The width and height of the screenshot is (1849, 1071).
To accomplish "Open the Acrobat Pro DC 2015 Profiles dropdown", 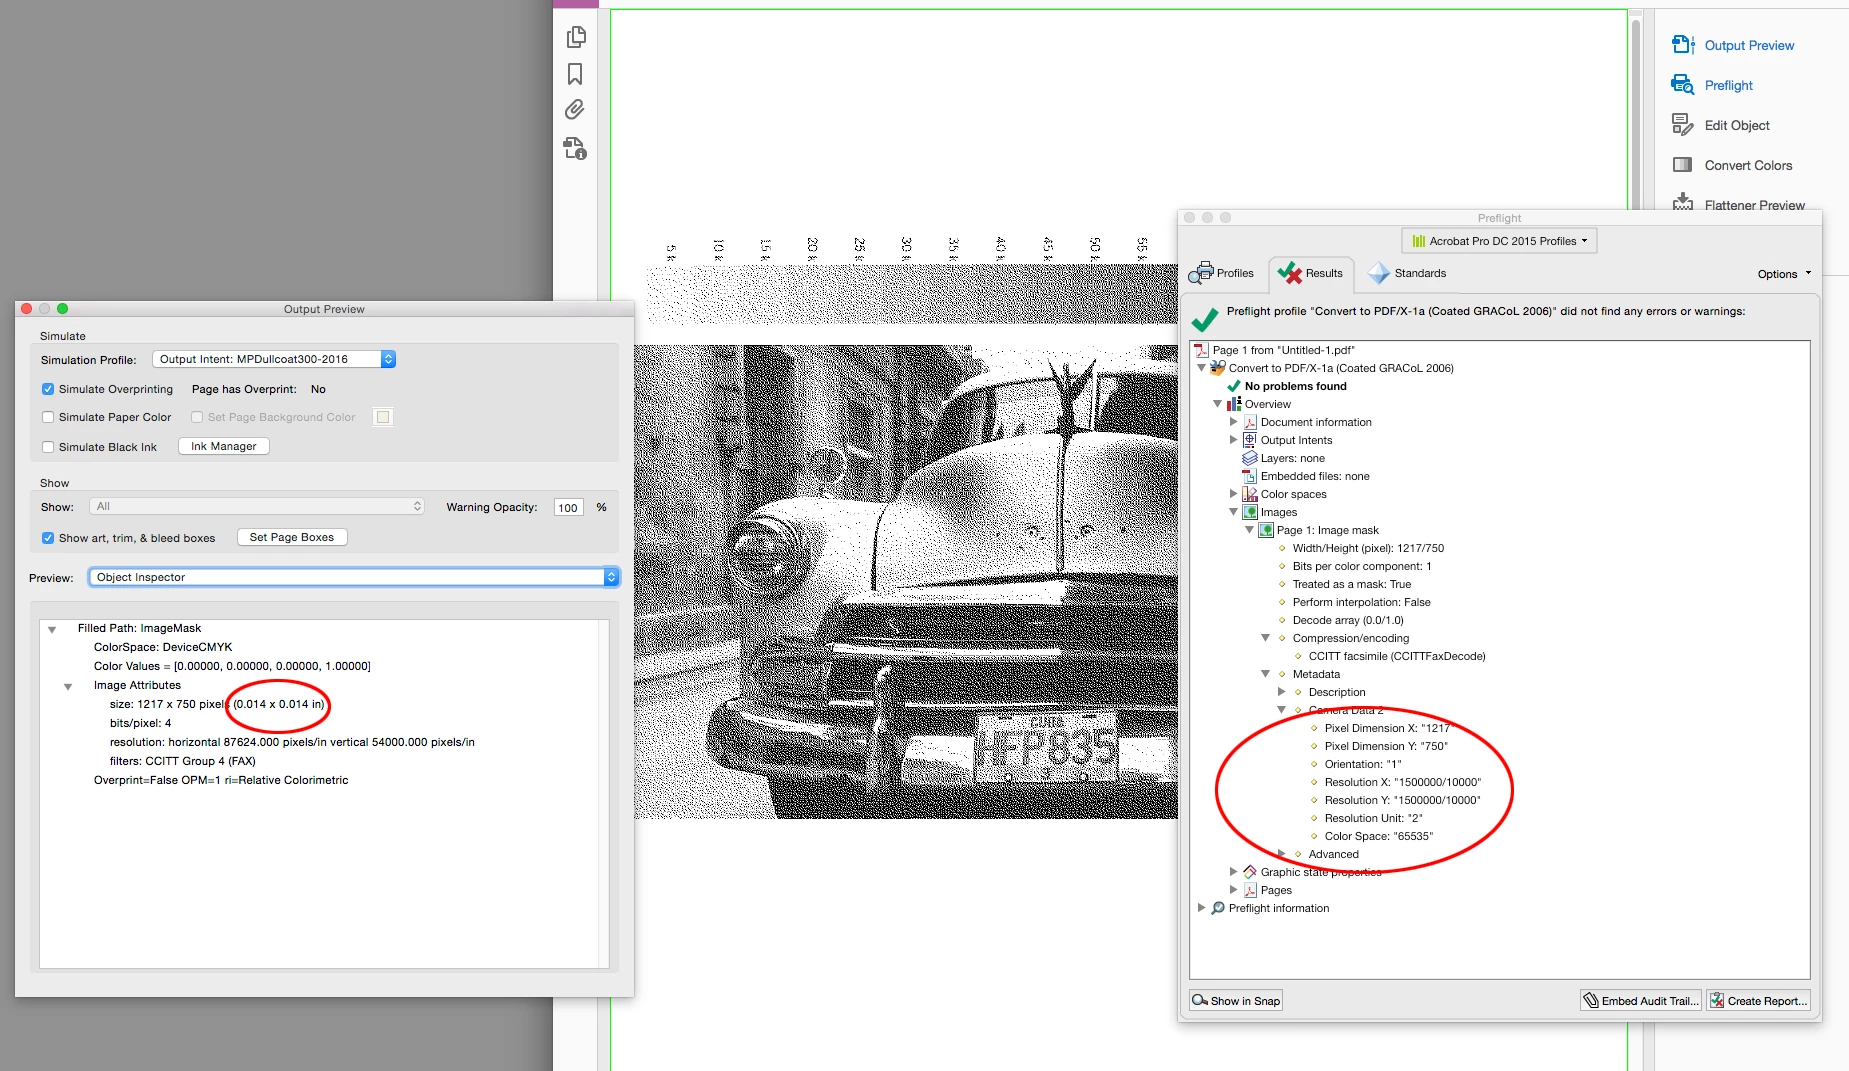I will 1500,241.
